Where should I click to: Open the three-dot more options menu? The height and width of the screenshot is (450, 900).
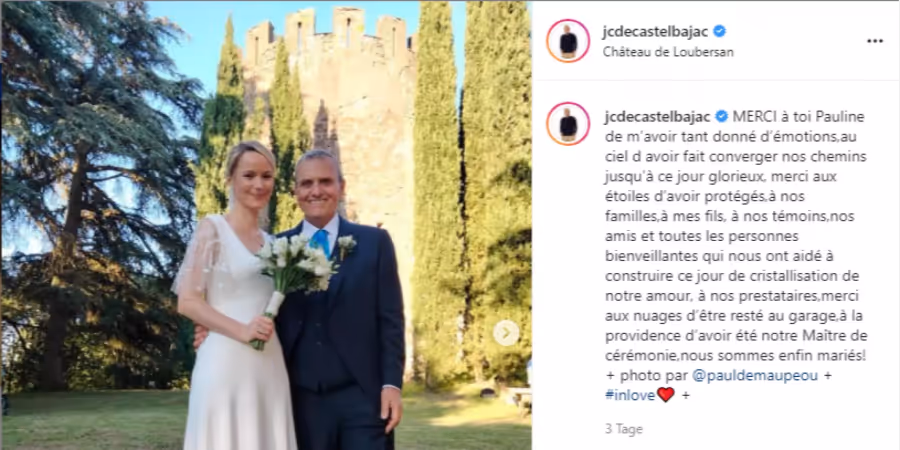click(x=875, y=41)
